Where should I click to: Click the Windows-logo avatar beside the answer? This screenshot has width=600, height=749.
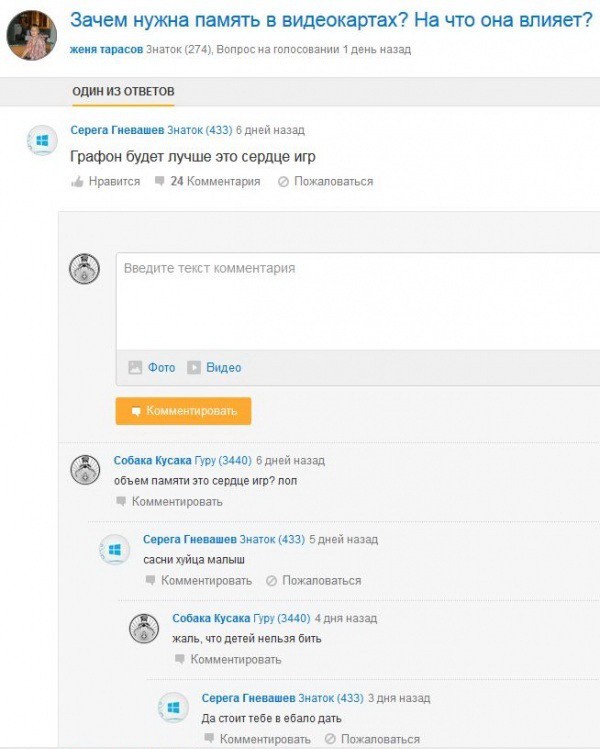[43, 143]
